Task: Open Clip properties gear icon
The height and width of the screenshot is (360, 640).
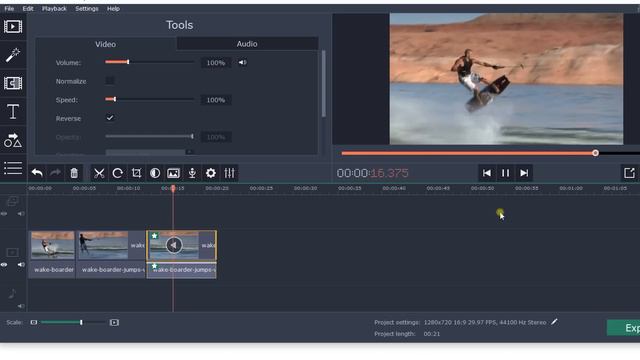Action: 211,173
